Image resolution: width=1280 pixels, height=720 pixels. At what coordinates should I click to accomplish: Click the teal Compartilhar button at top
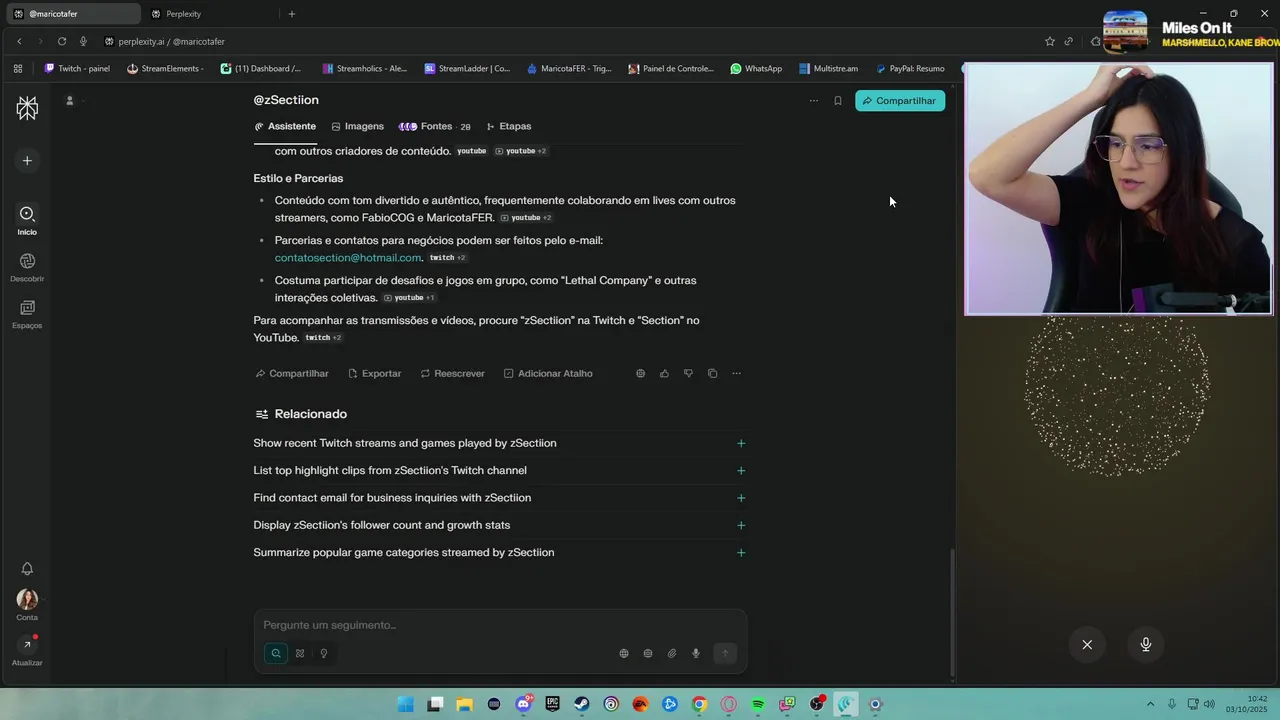coord(900,101)
